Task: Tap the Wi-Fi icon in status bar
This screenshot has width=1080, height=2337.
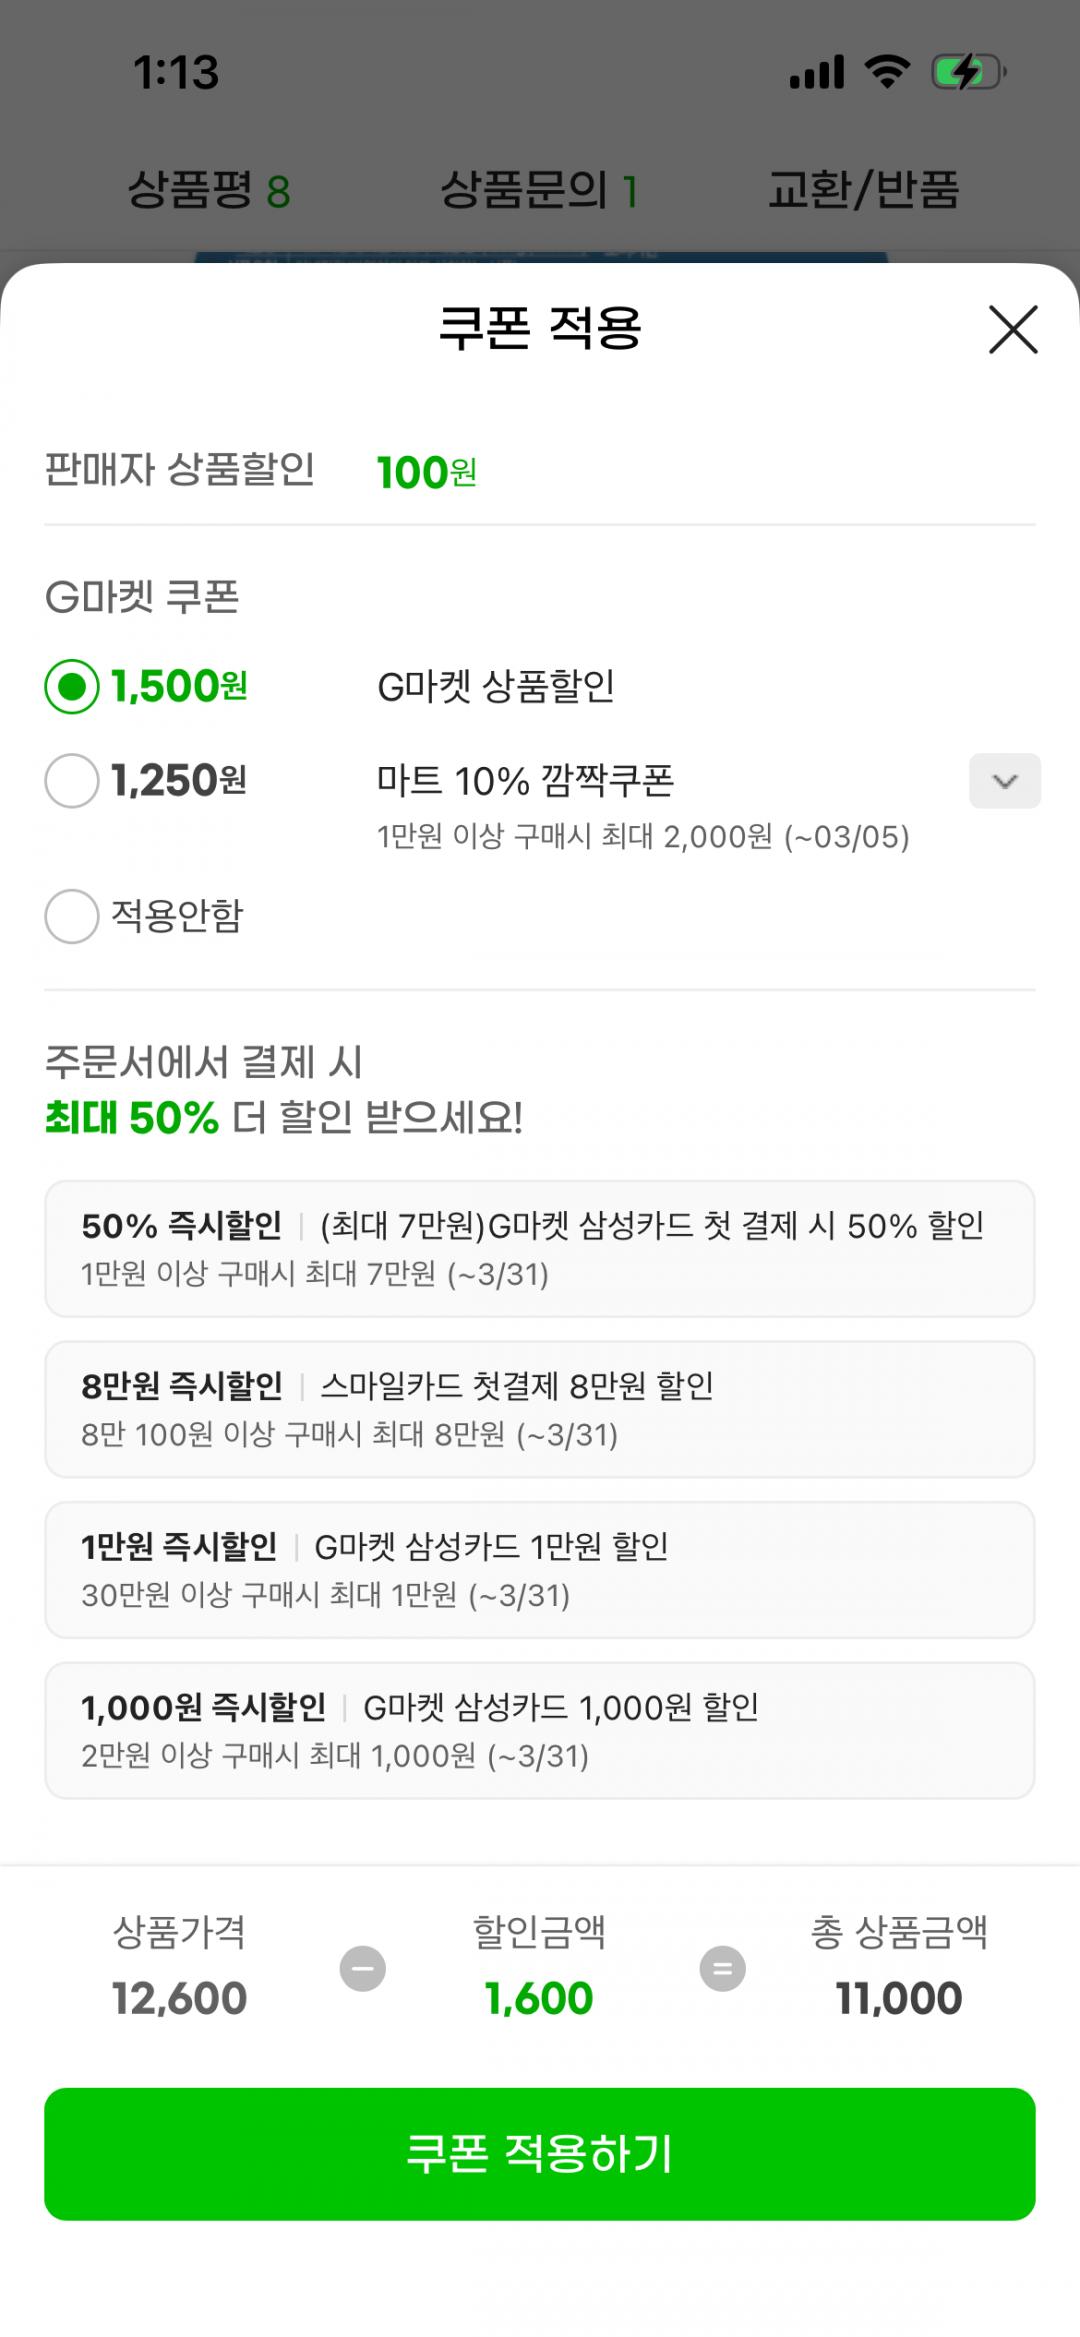Action: pyautogui.click(x=887, y=72)
